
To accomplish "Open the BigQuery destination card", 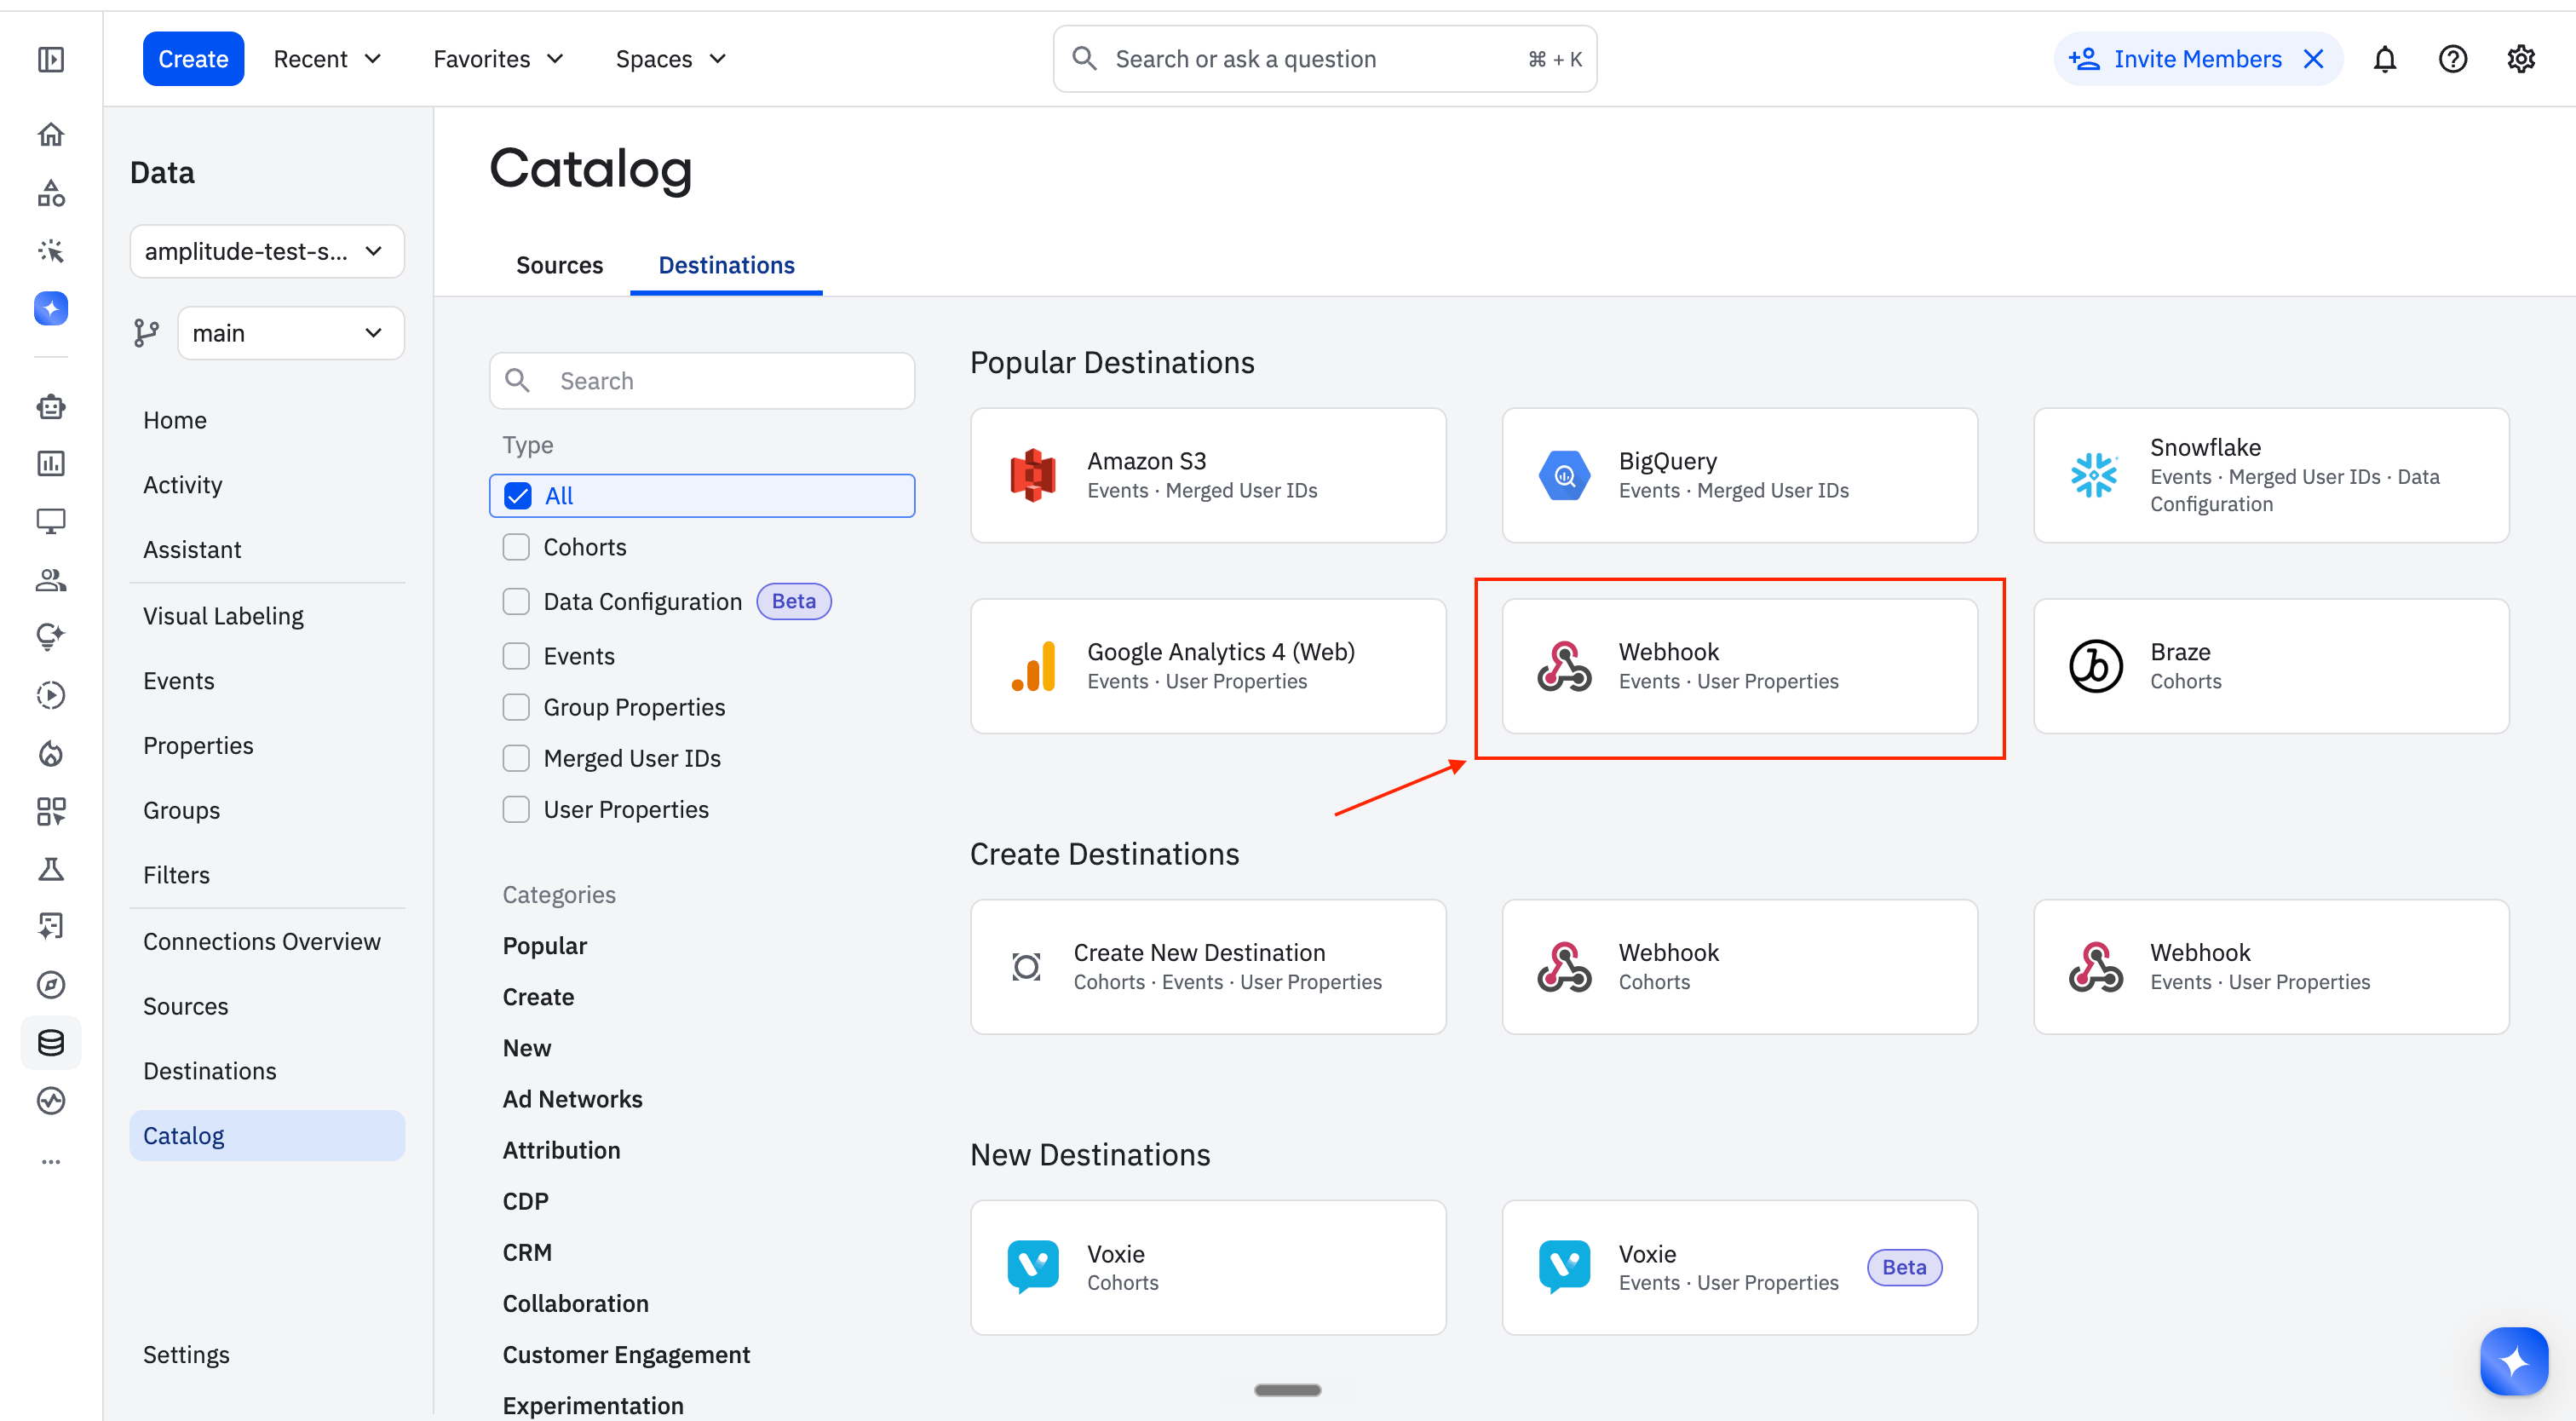I will point(1739,475).
